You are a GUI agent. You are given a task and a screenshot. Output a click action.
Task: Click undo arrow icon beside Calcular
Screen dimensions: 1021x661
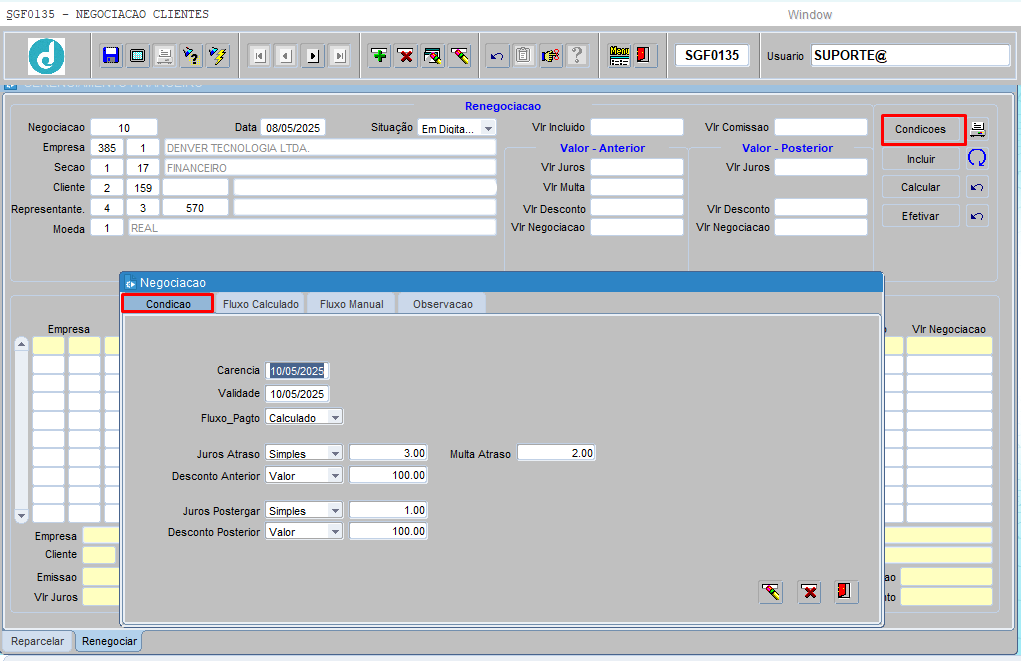pyautogui.click(x=977, y=187)
